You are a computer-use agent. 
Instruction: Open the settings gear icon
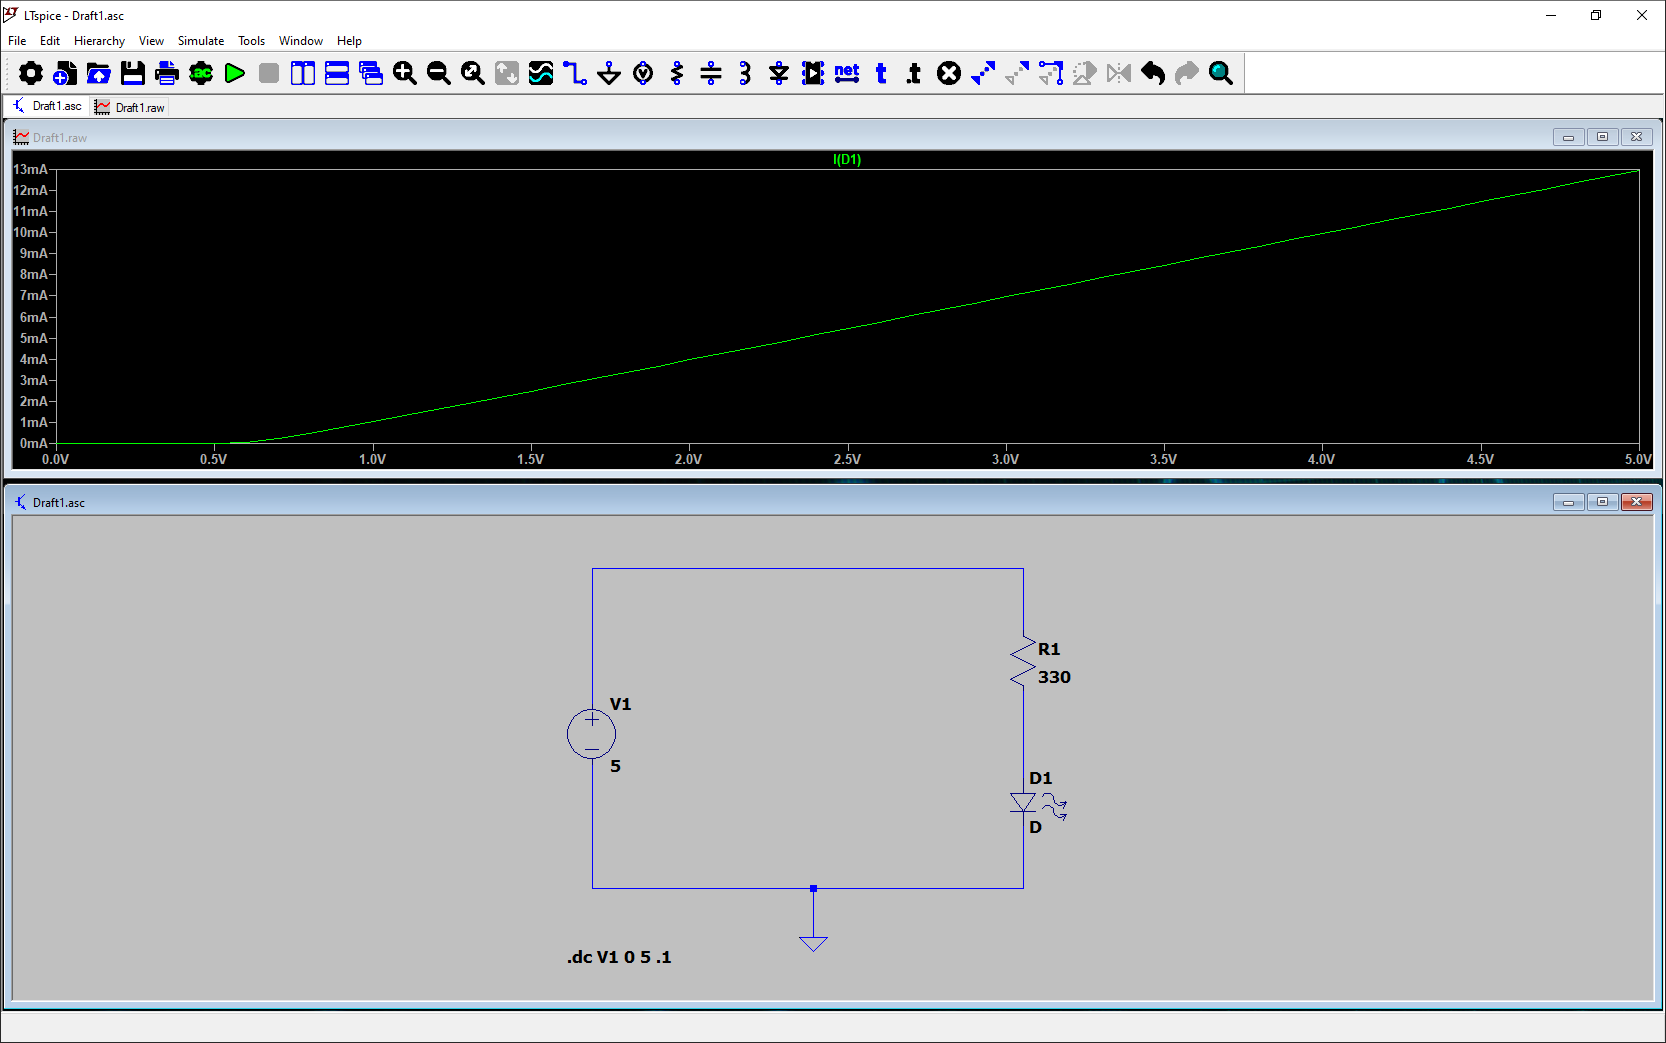click(x=31, y=73)
